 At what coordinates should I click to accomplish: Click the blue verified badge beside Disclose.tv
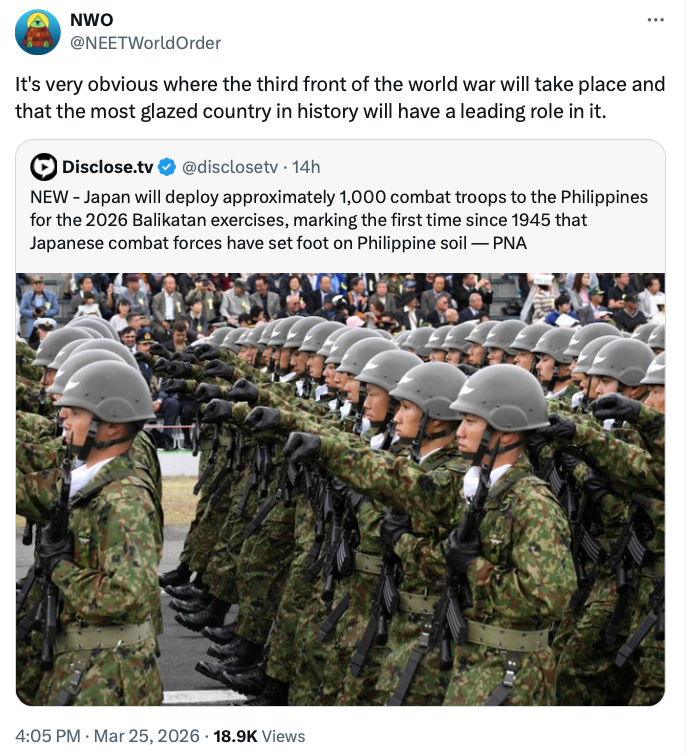point(167,167)
